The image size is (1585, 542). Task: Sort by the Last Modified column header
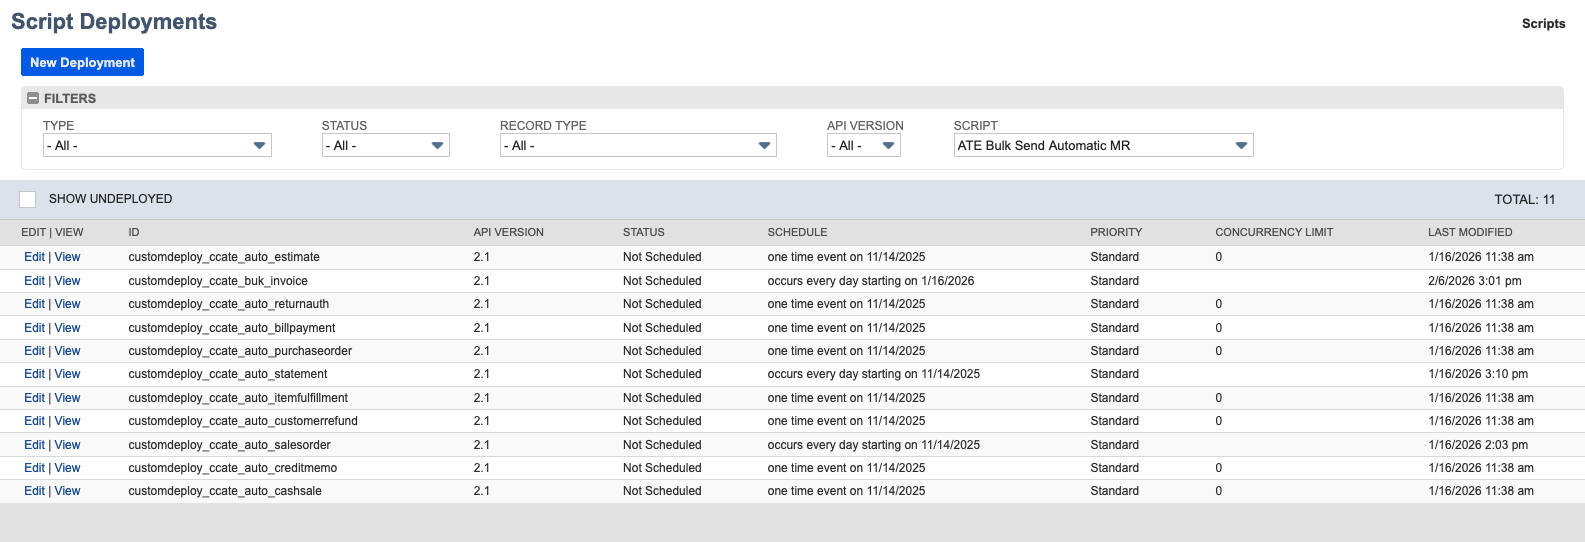click(x=1469, y=232)
